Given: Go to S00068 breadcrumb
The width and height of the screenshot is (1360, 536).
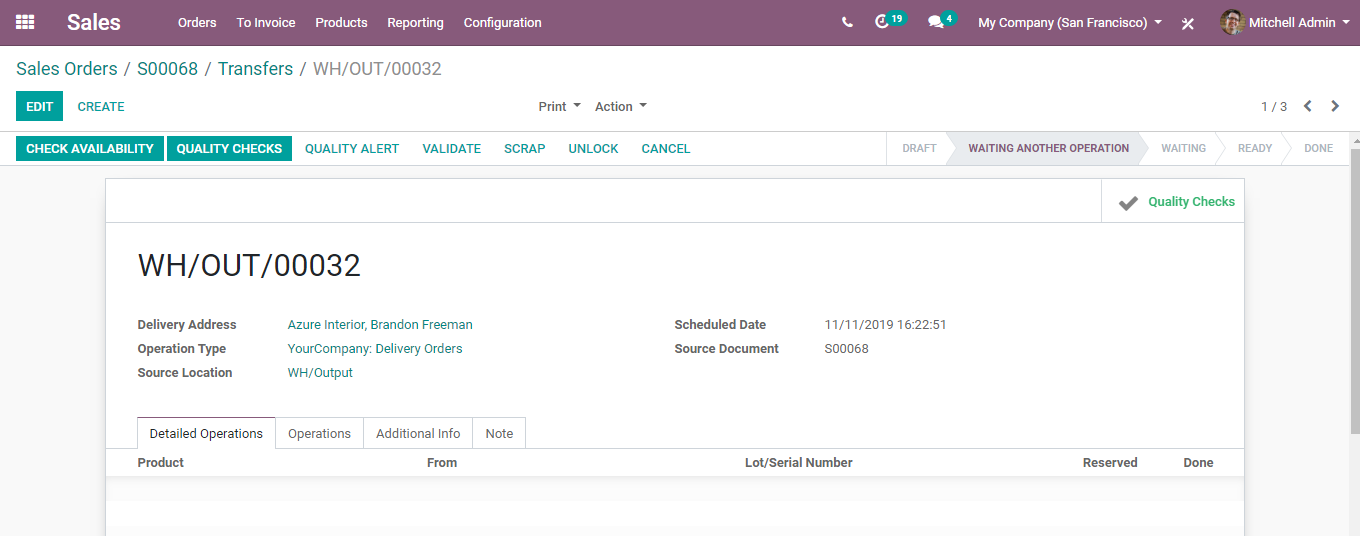Looking at the screenshot, I should 168,69.
